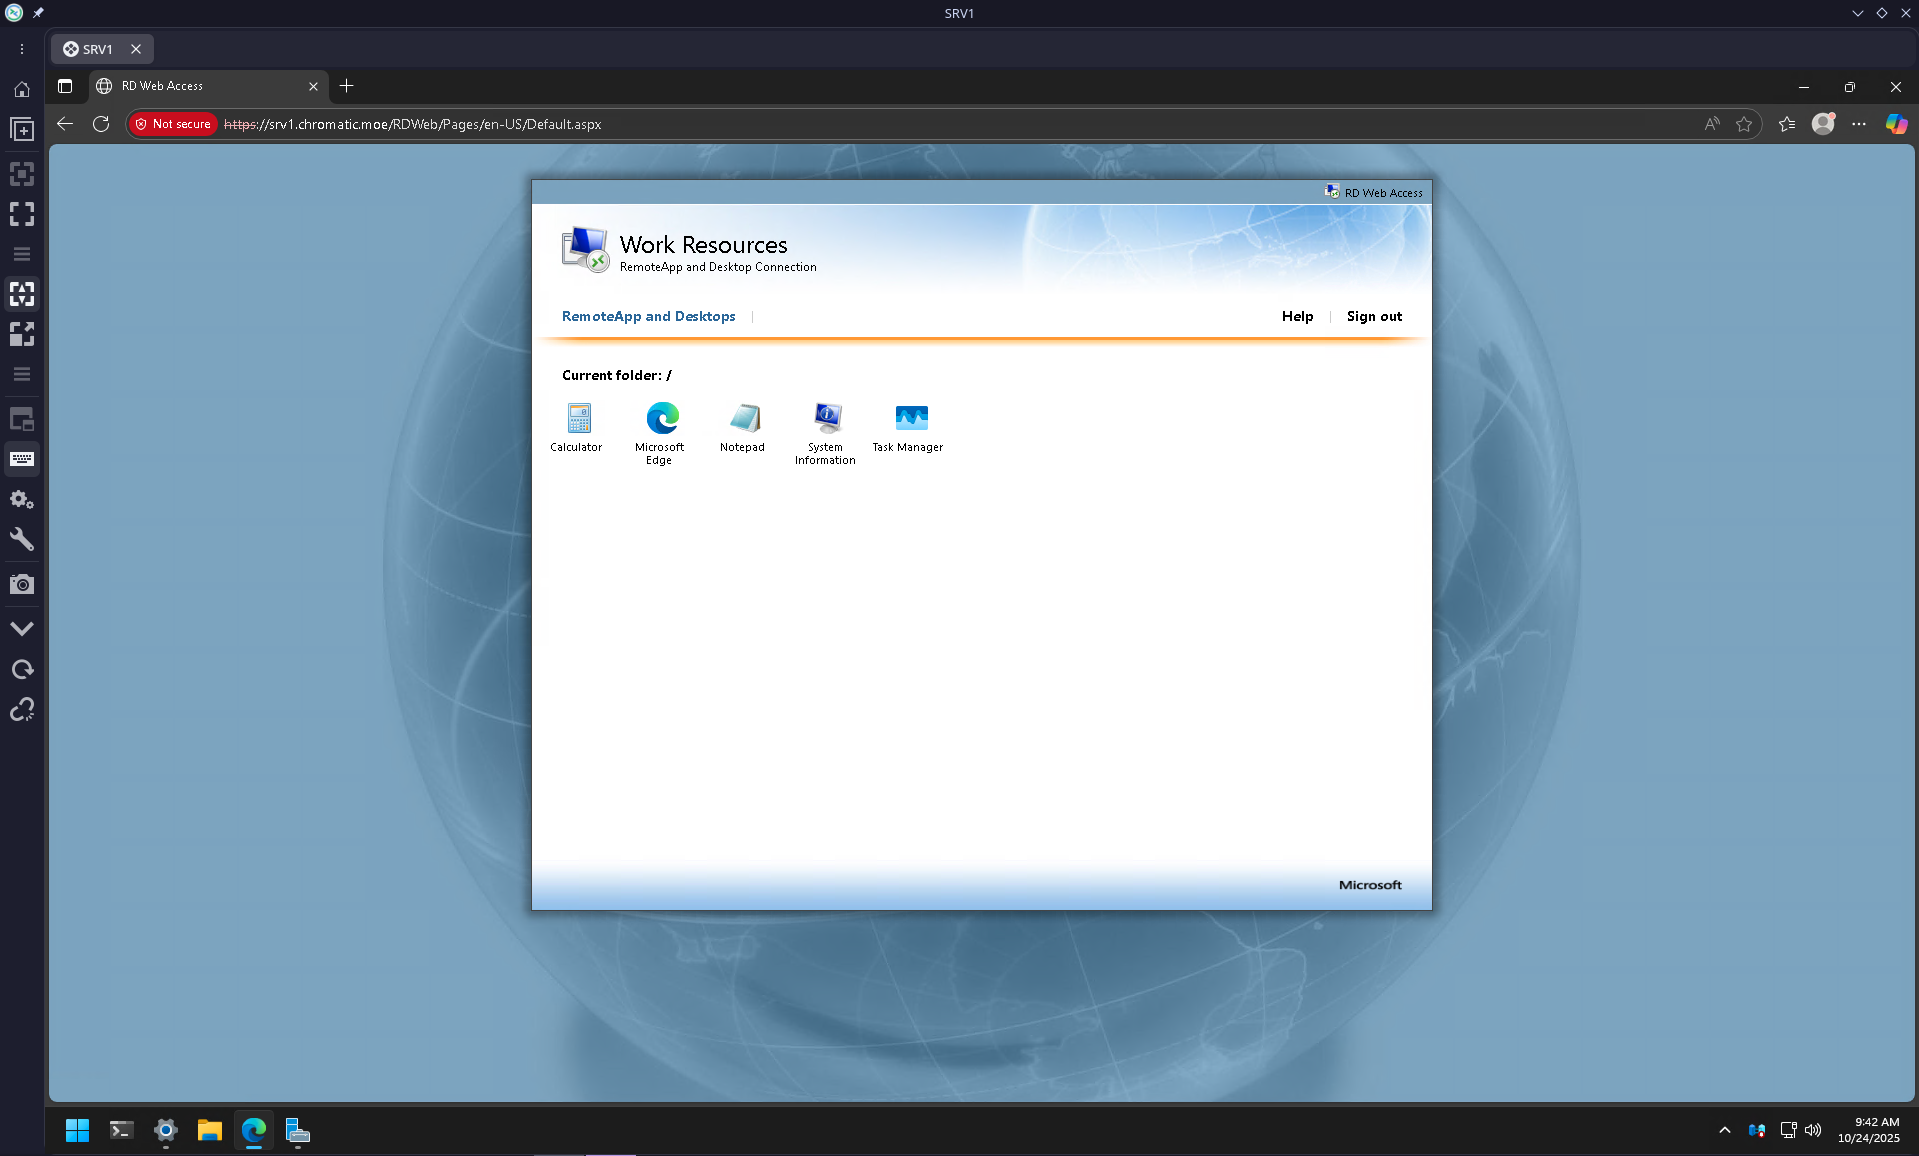Refresh the RD Web Access page
1919x1156 pixels.
101,124
